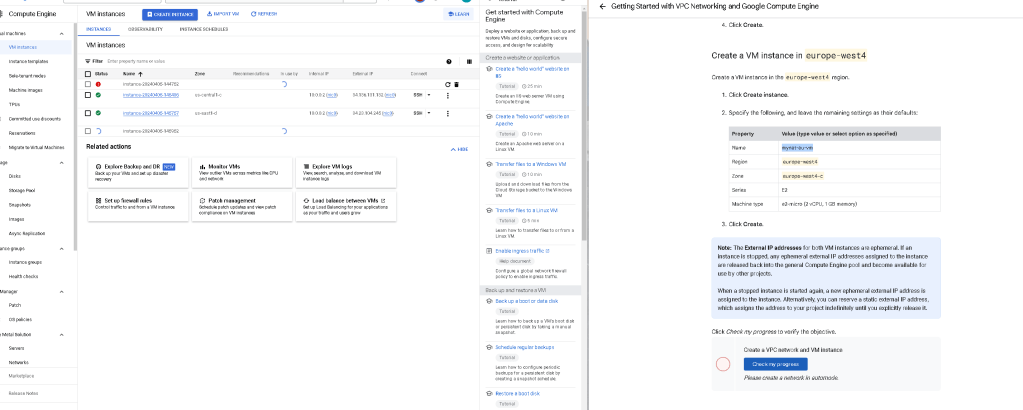Open 'Schedule regular backups' tutorial

523,347
